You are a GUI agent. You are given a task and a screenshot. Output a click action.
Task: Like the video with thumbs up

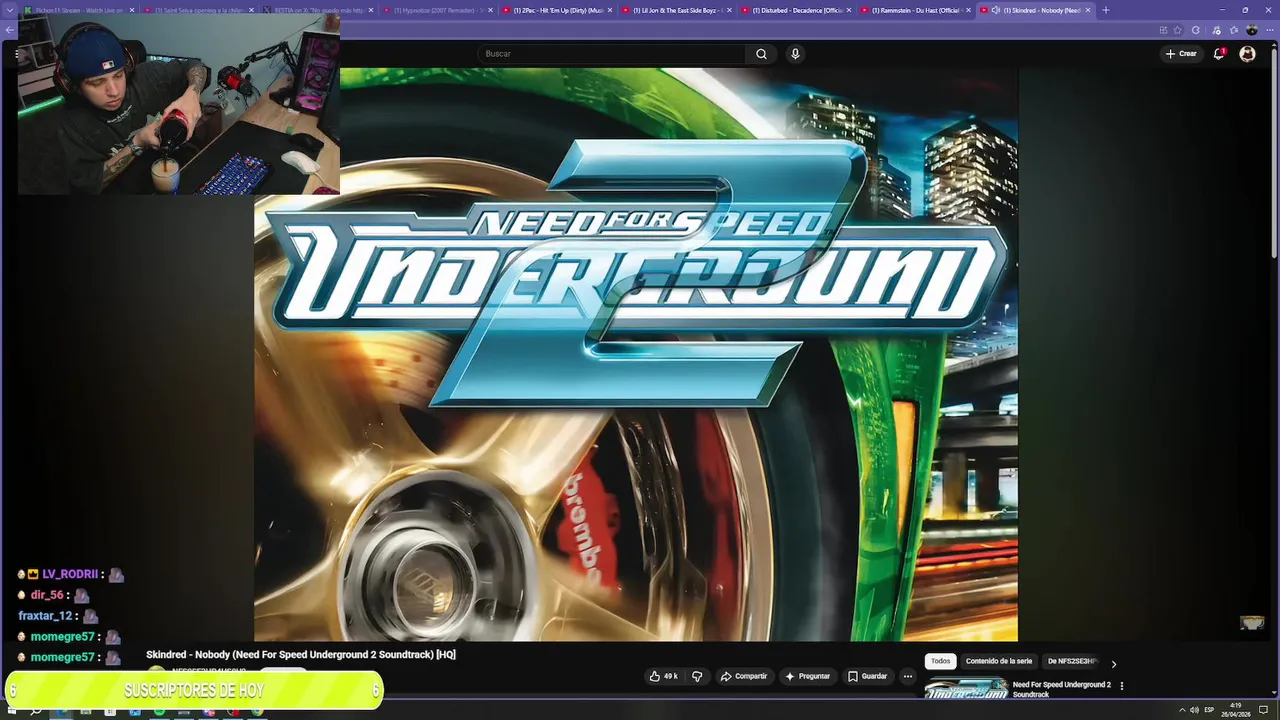[663, 676]
